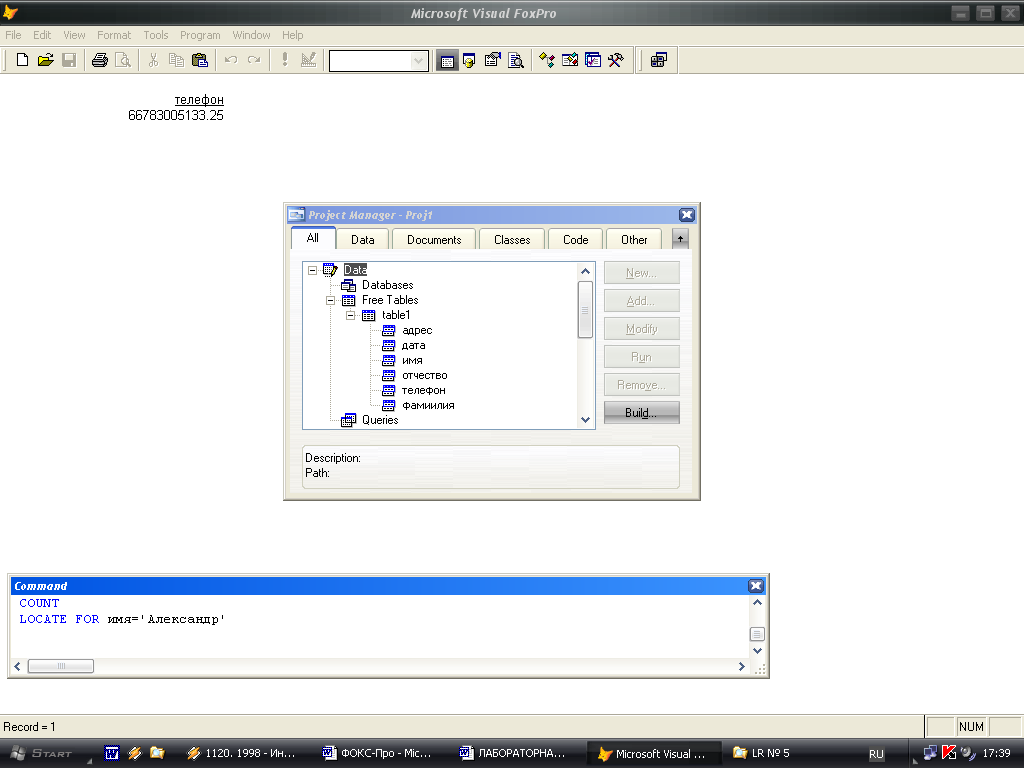Click the LOCATE FOR line in Command window
Image resolution: width=1024 pixels, height=768 pixels.
coord(122,619)
